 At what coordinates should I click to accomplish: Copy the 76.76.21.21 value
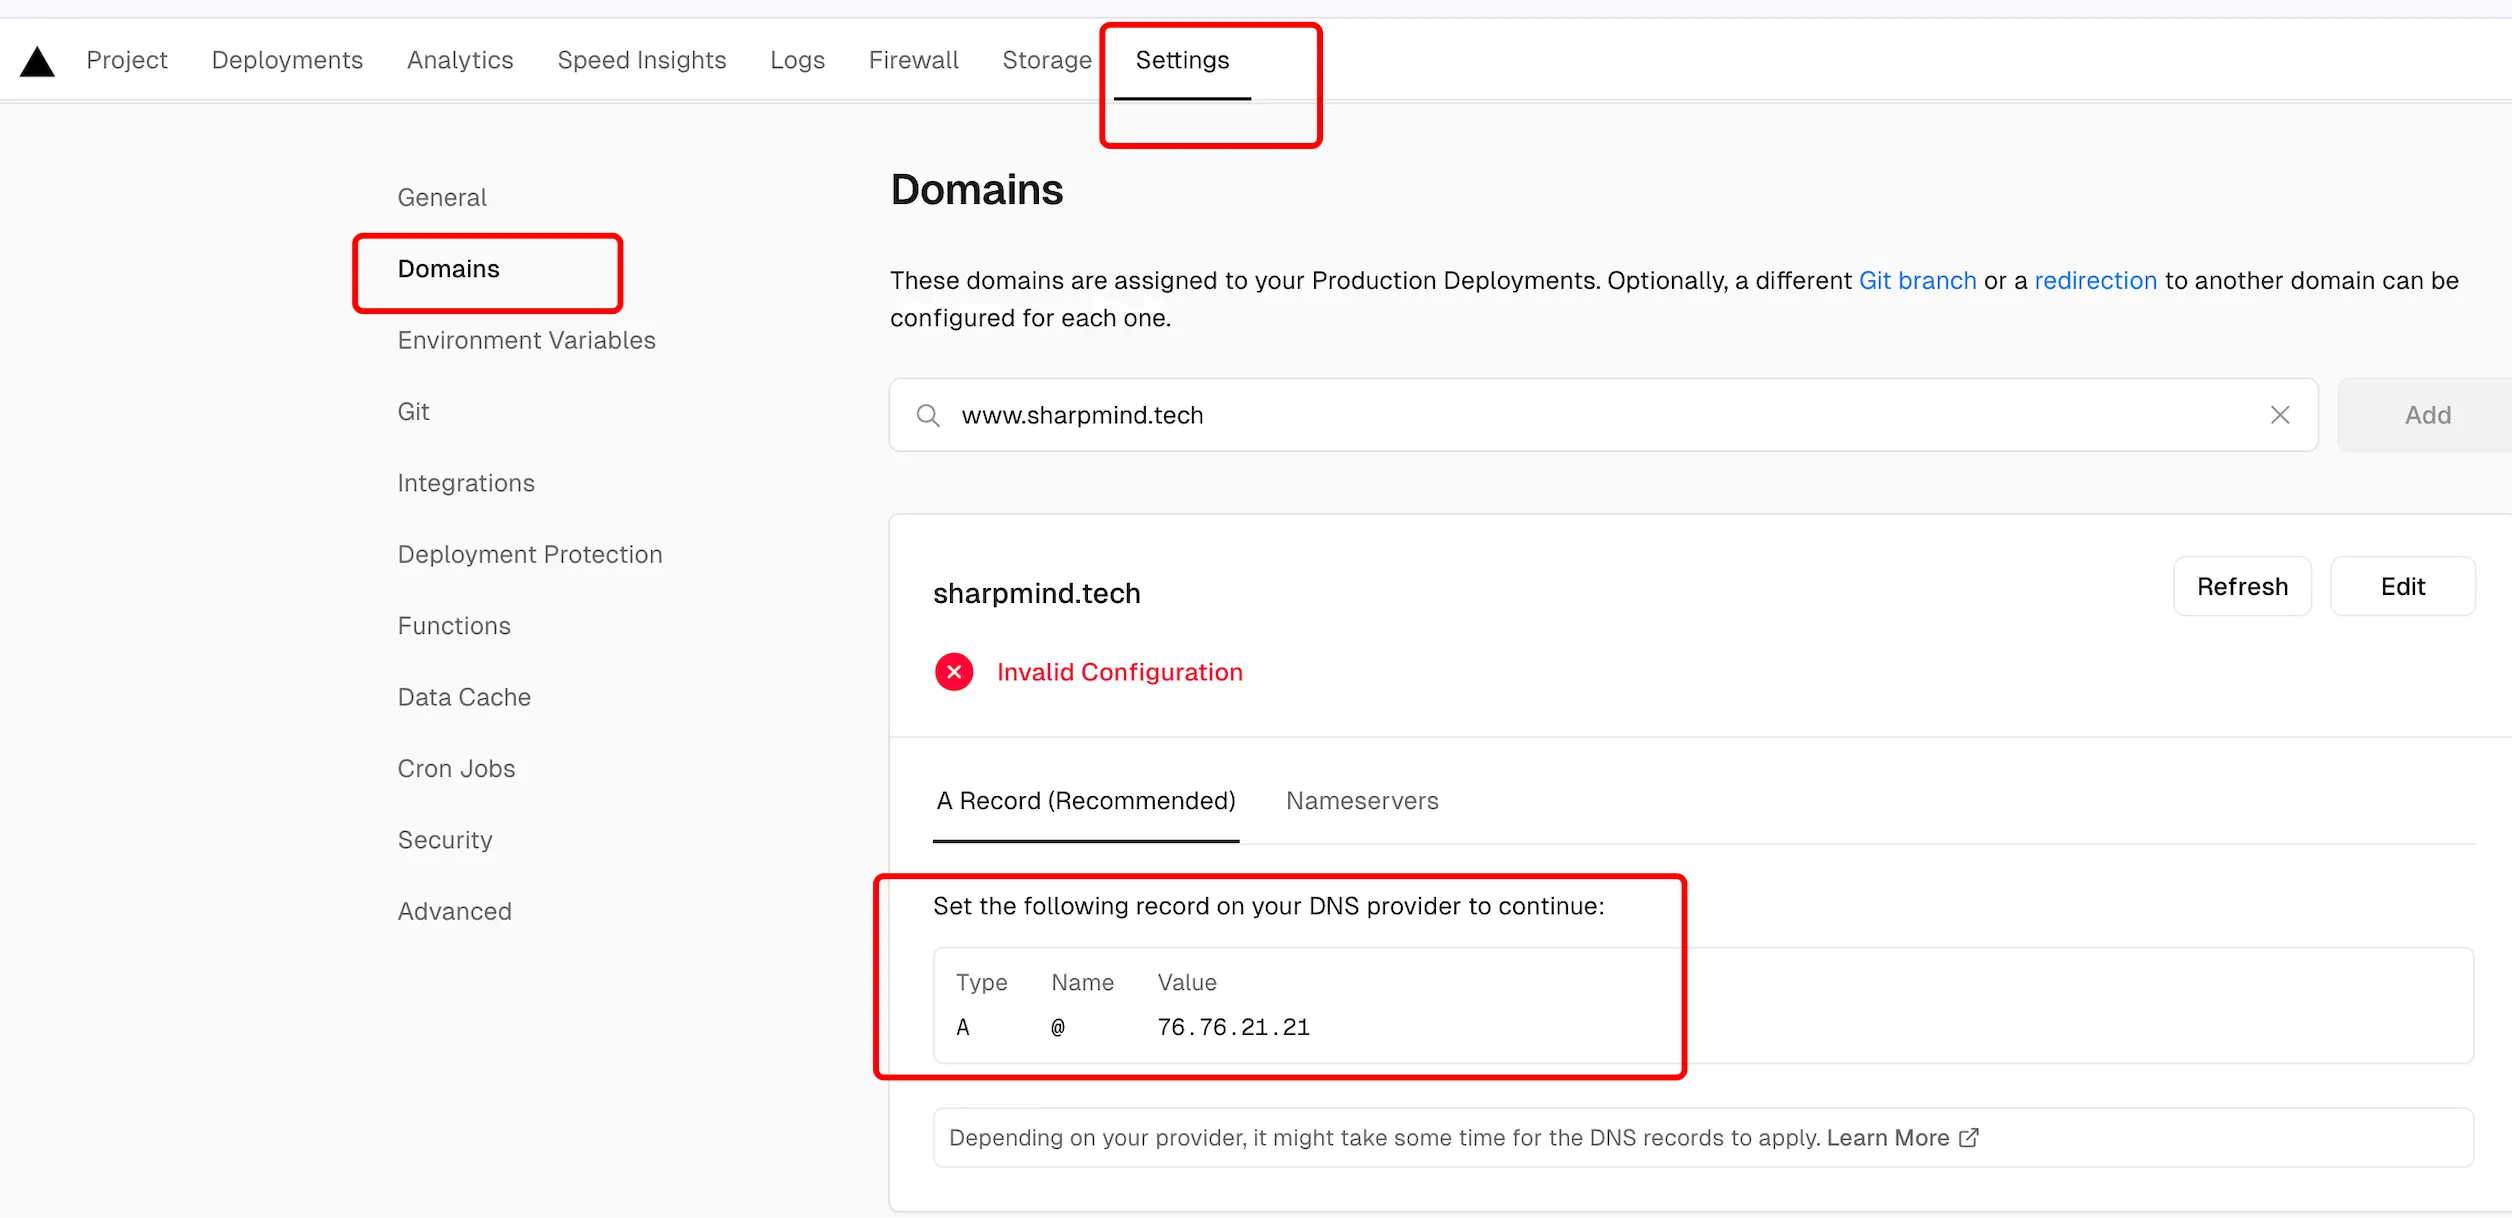pos(1233,1028)
